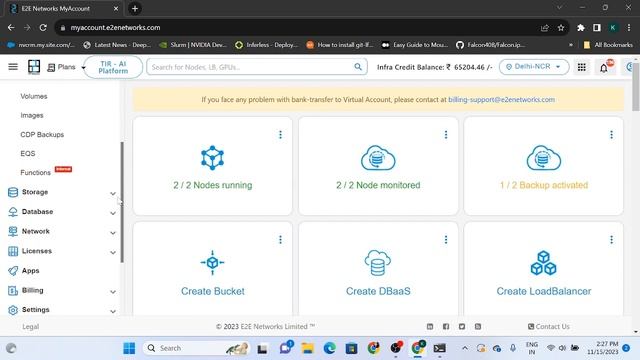Click the Create DBaaS label
The width and height of the screenshot is (640, 360).
[378, 291]
